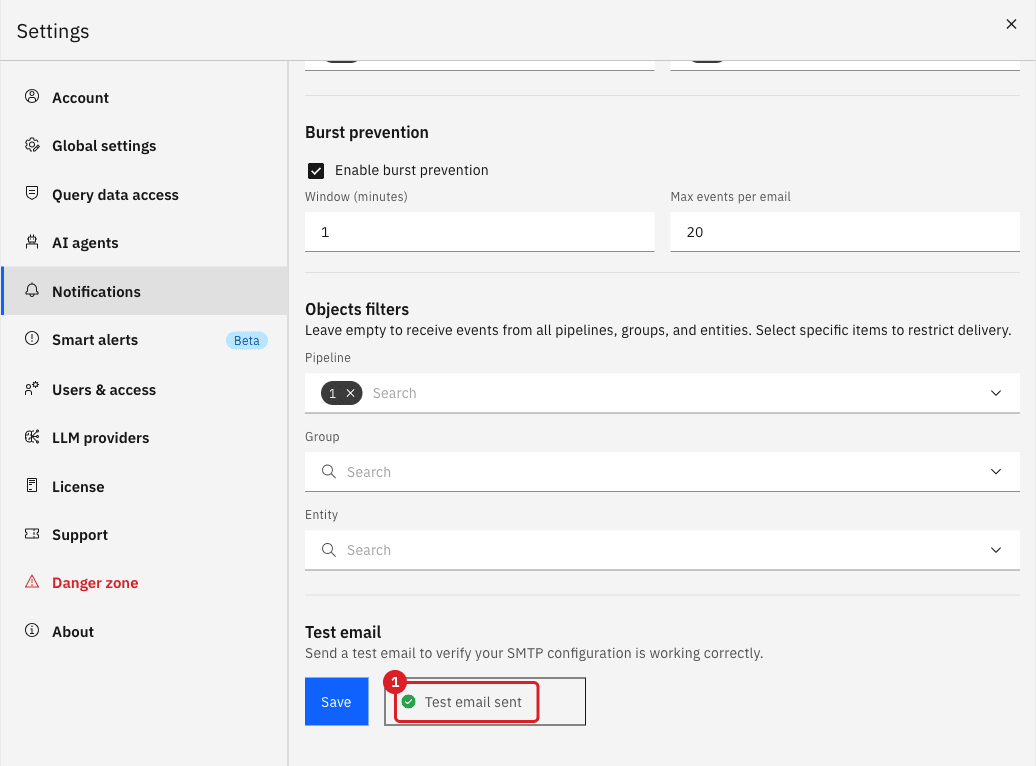Screen dimensions: 1036x766
Task: Click the Danger zone warning triangle icon
Action: point(32,582)
